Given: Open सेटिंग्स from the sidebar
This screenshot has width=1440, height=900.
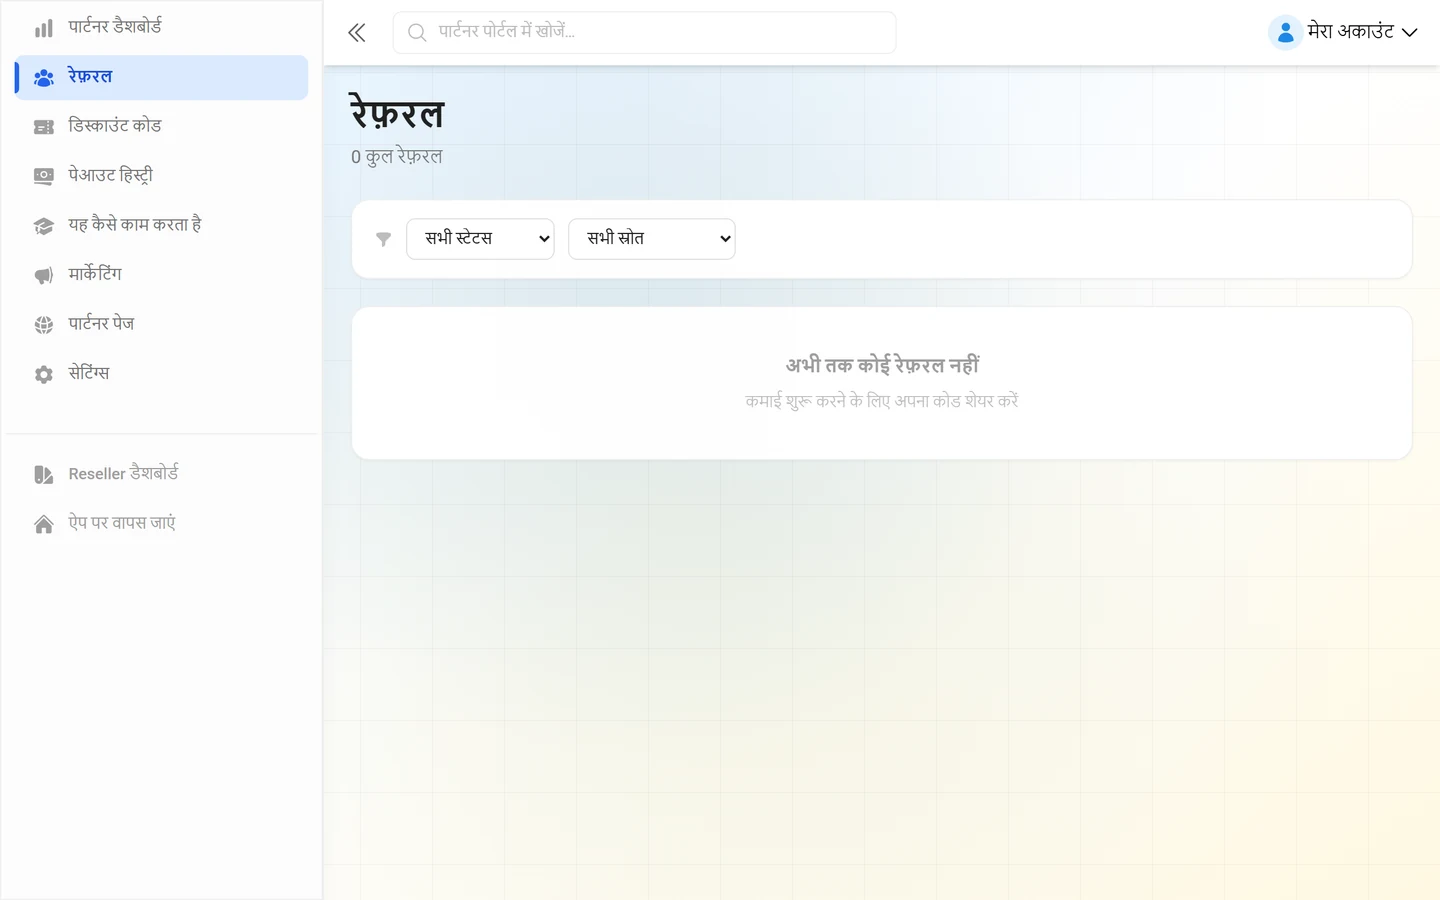Looking at the screenshot, I should (x=162, y=373).
